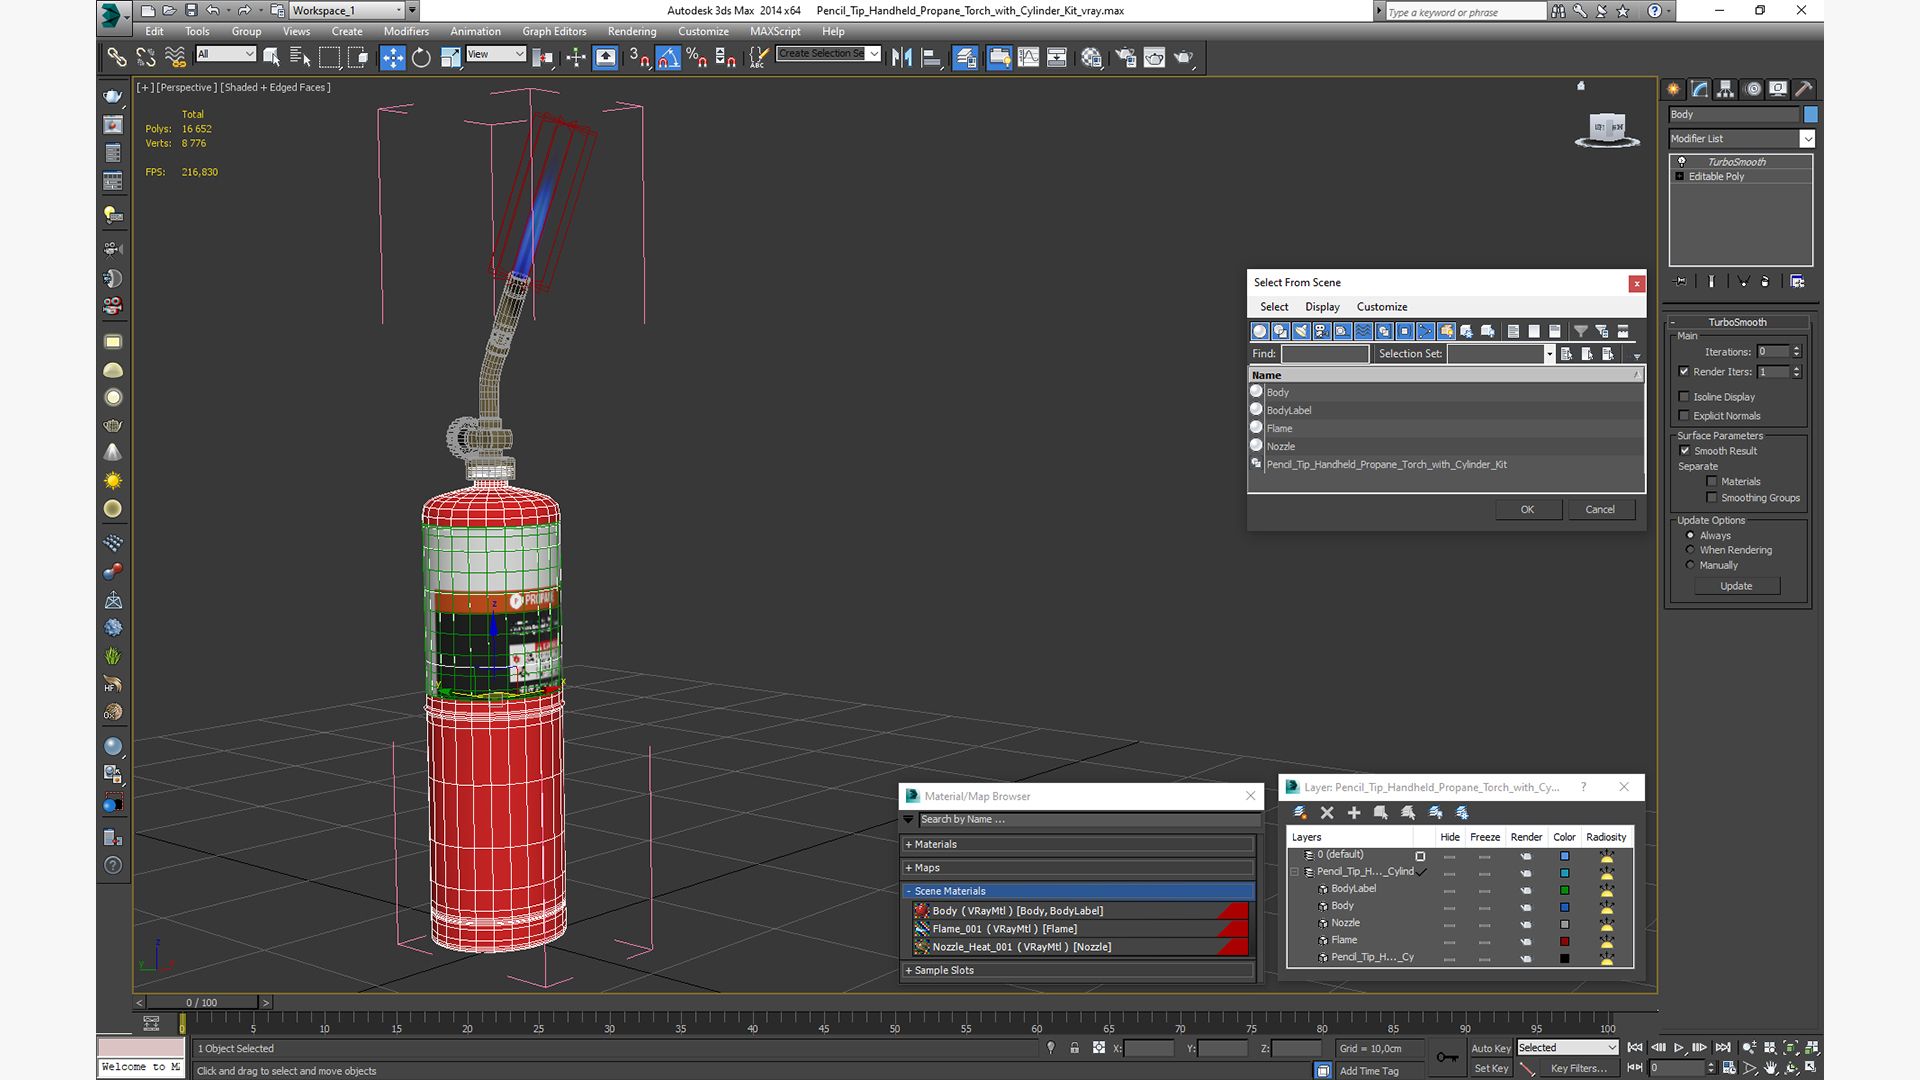Open the Rendering menu
The height and width of the screenshot is (1080, 1920).
632,31
